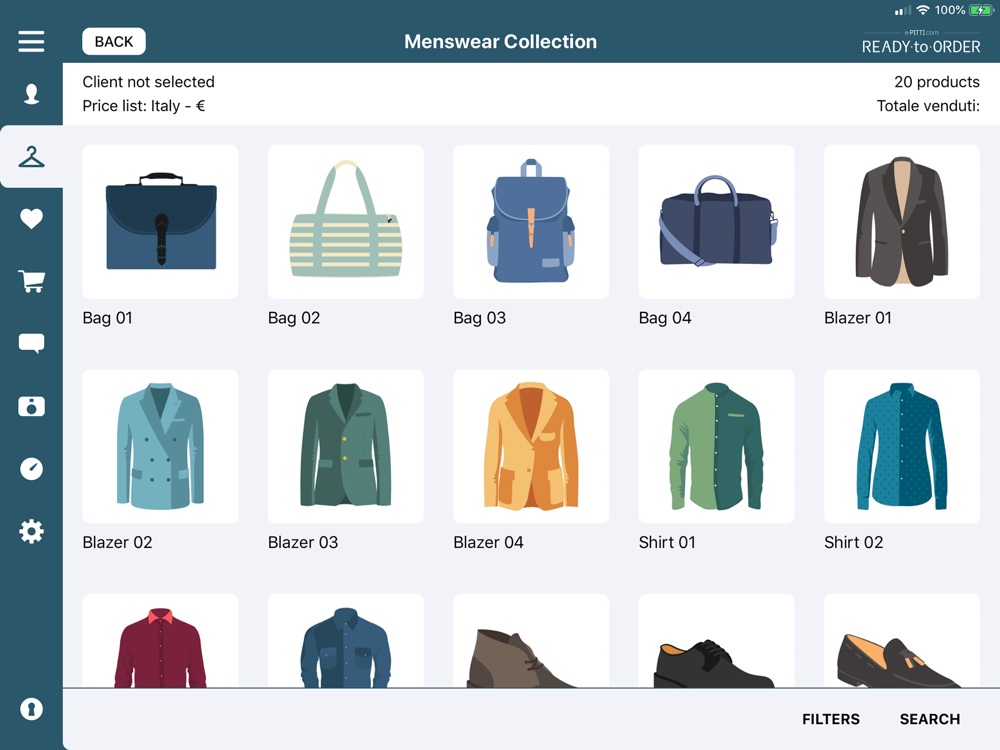Open the client profile icon in sidebar

(31, 94)
